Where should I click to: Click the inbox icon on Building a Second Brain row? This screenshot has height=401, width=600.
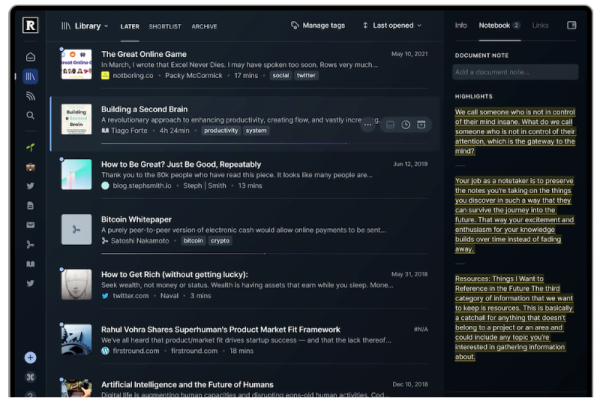[x=390, y=125]
